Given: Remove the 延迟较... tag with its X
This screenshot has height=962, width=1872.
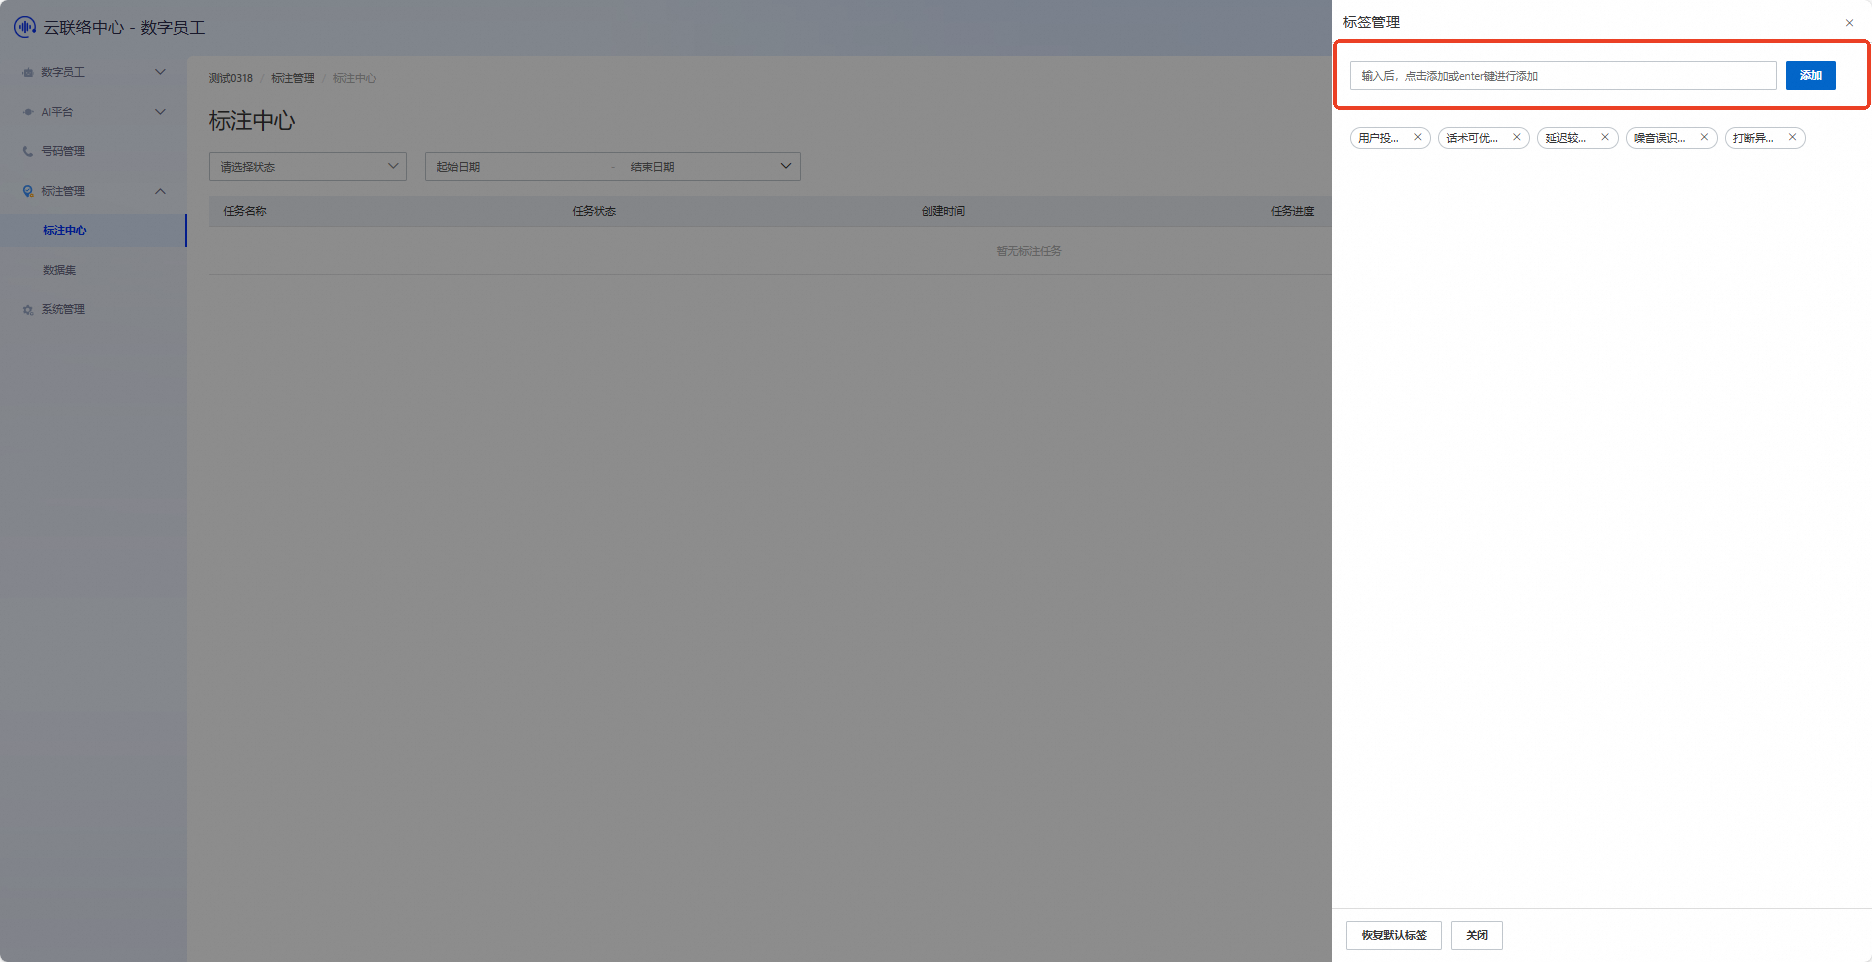Looking at the screenshot, I should point(1605,137).
